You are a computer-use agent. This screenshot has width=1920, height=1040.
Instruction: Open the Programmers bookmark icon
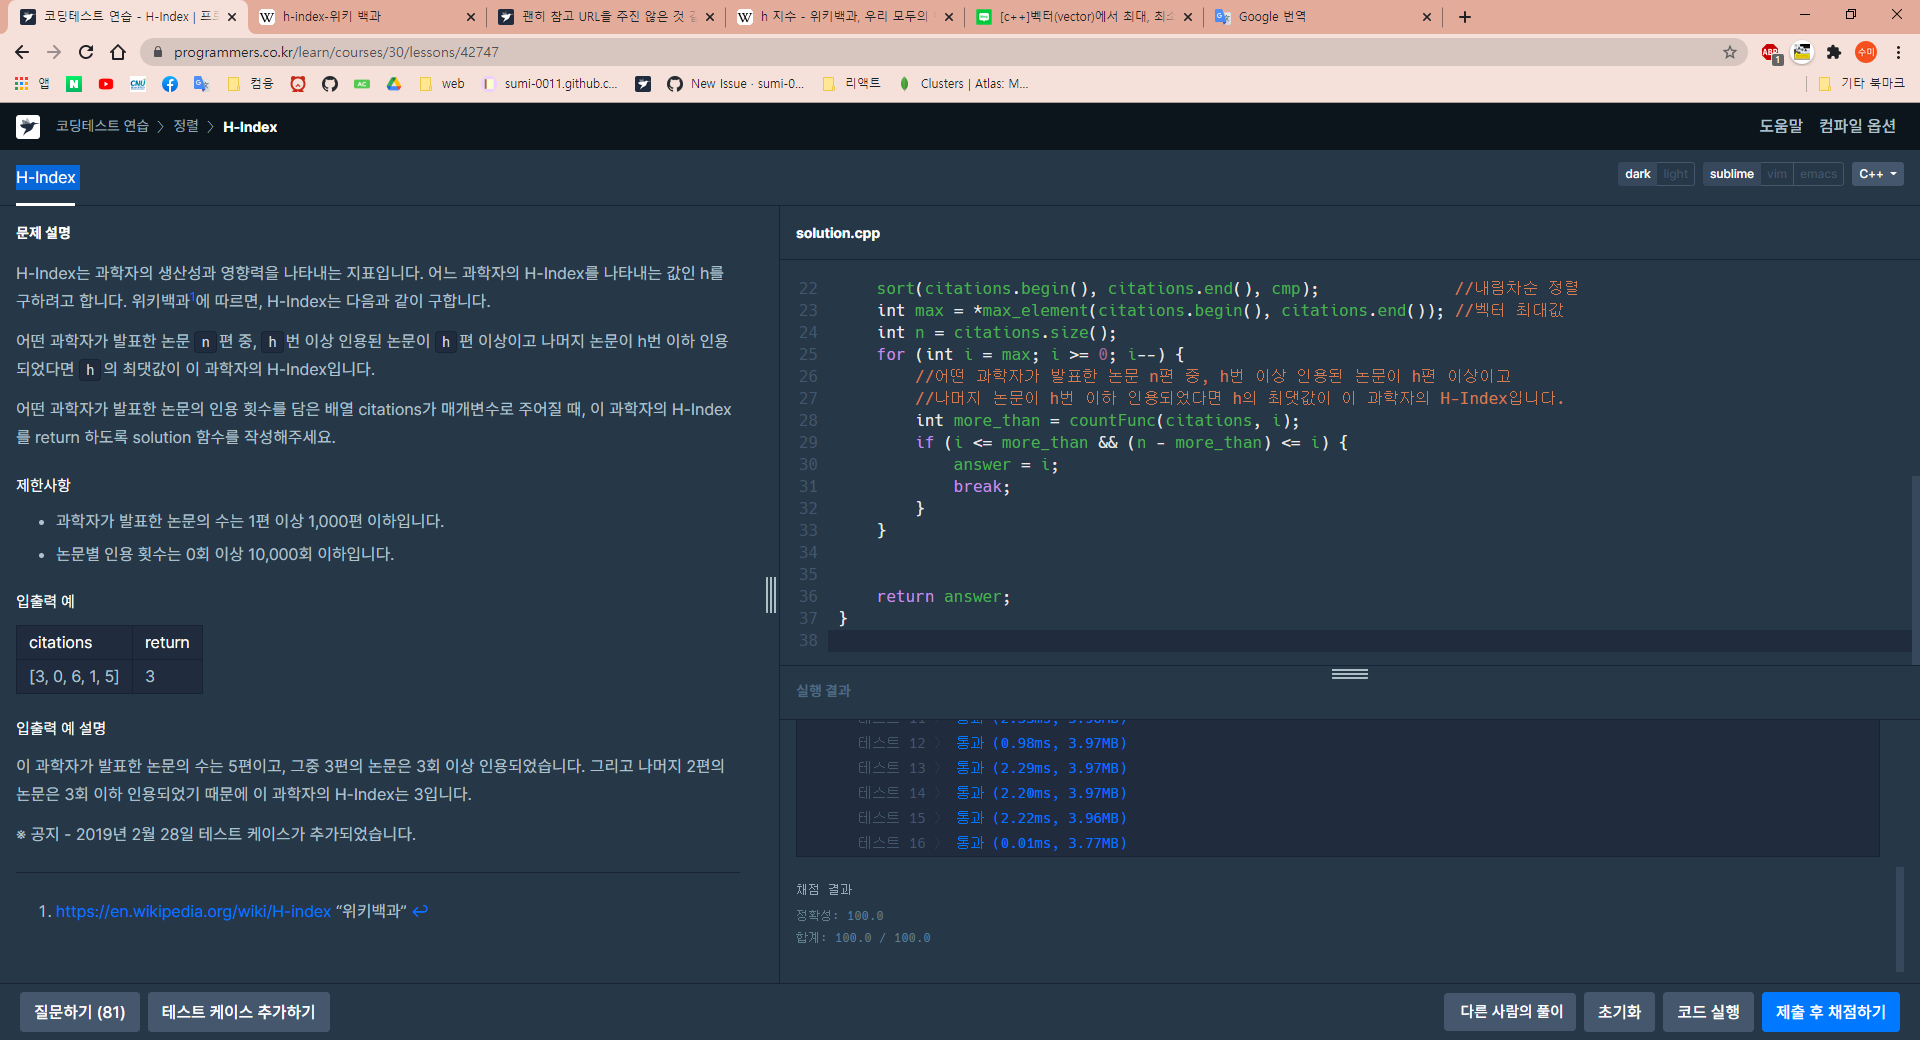pos(643,84)
